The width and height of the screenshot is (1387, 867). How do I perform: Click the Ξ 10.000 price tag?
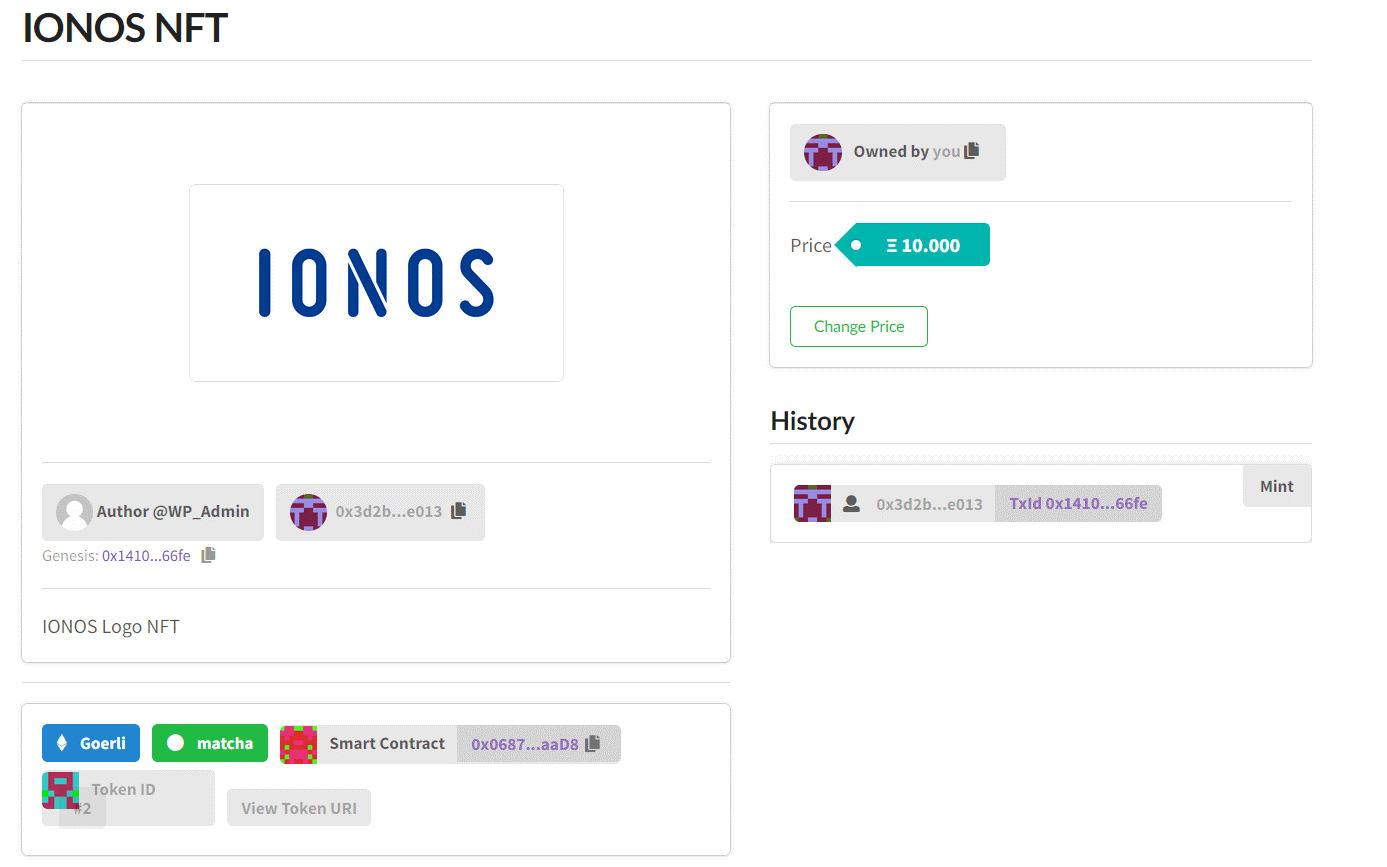(x=922, y=245)
